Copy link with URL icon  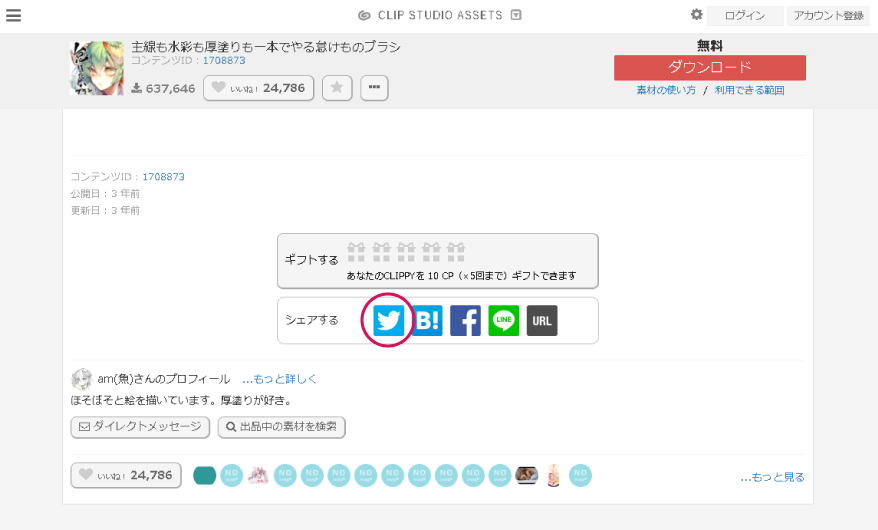tap(542, 321)
